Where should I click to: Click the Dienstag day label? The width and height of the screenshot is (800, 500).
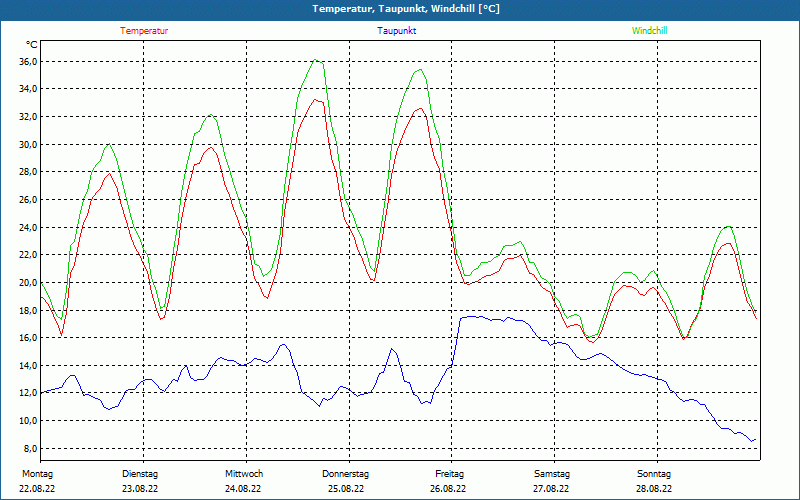pos(140,474)
